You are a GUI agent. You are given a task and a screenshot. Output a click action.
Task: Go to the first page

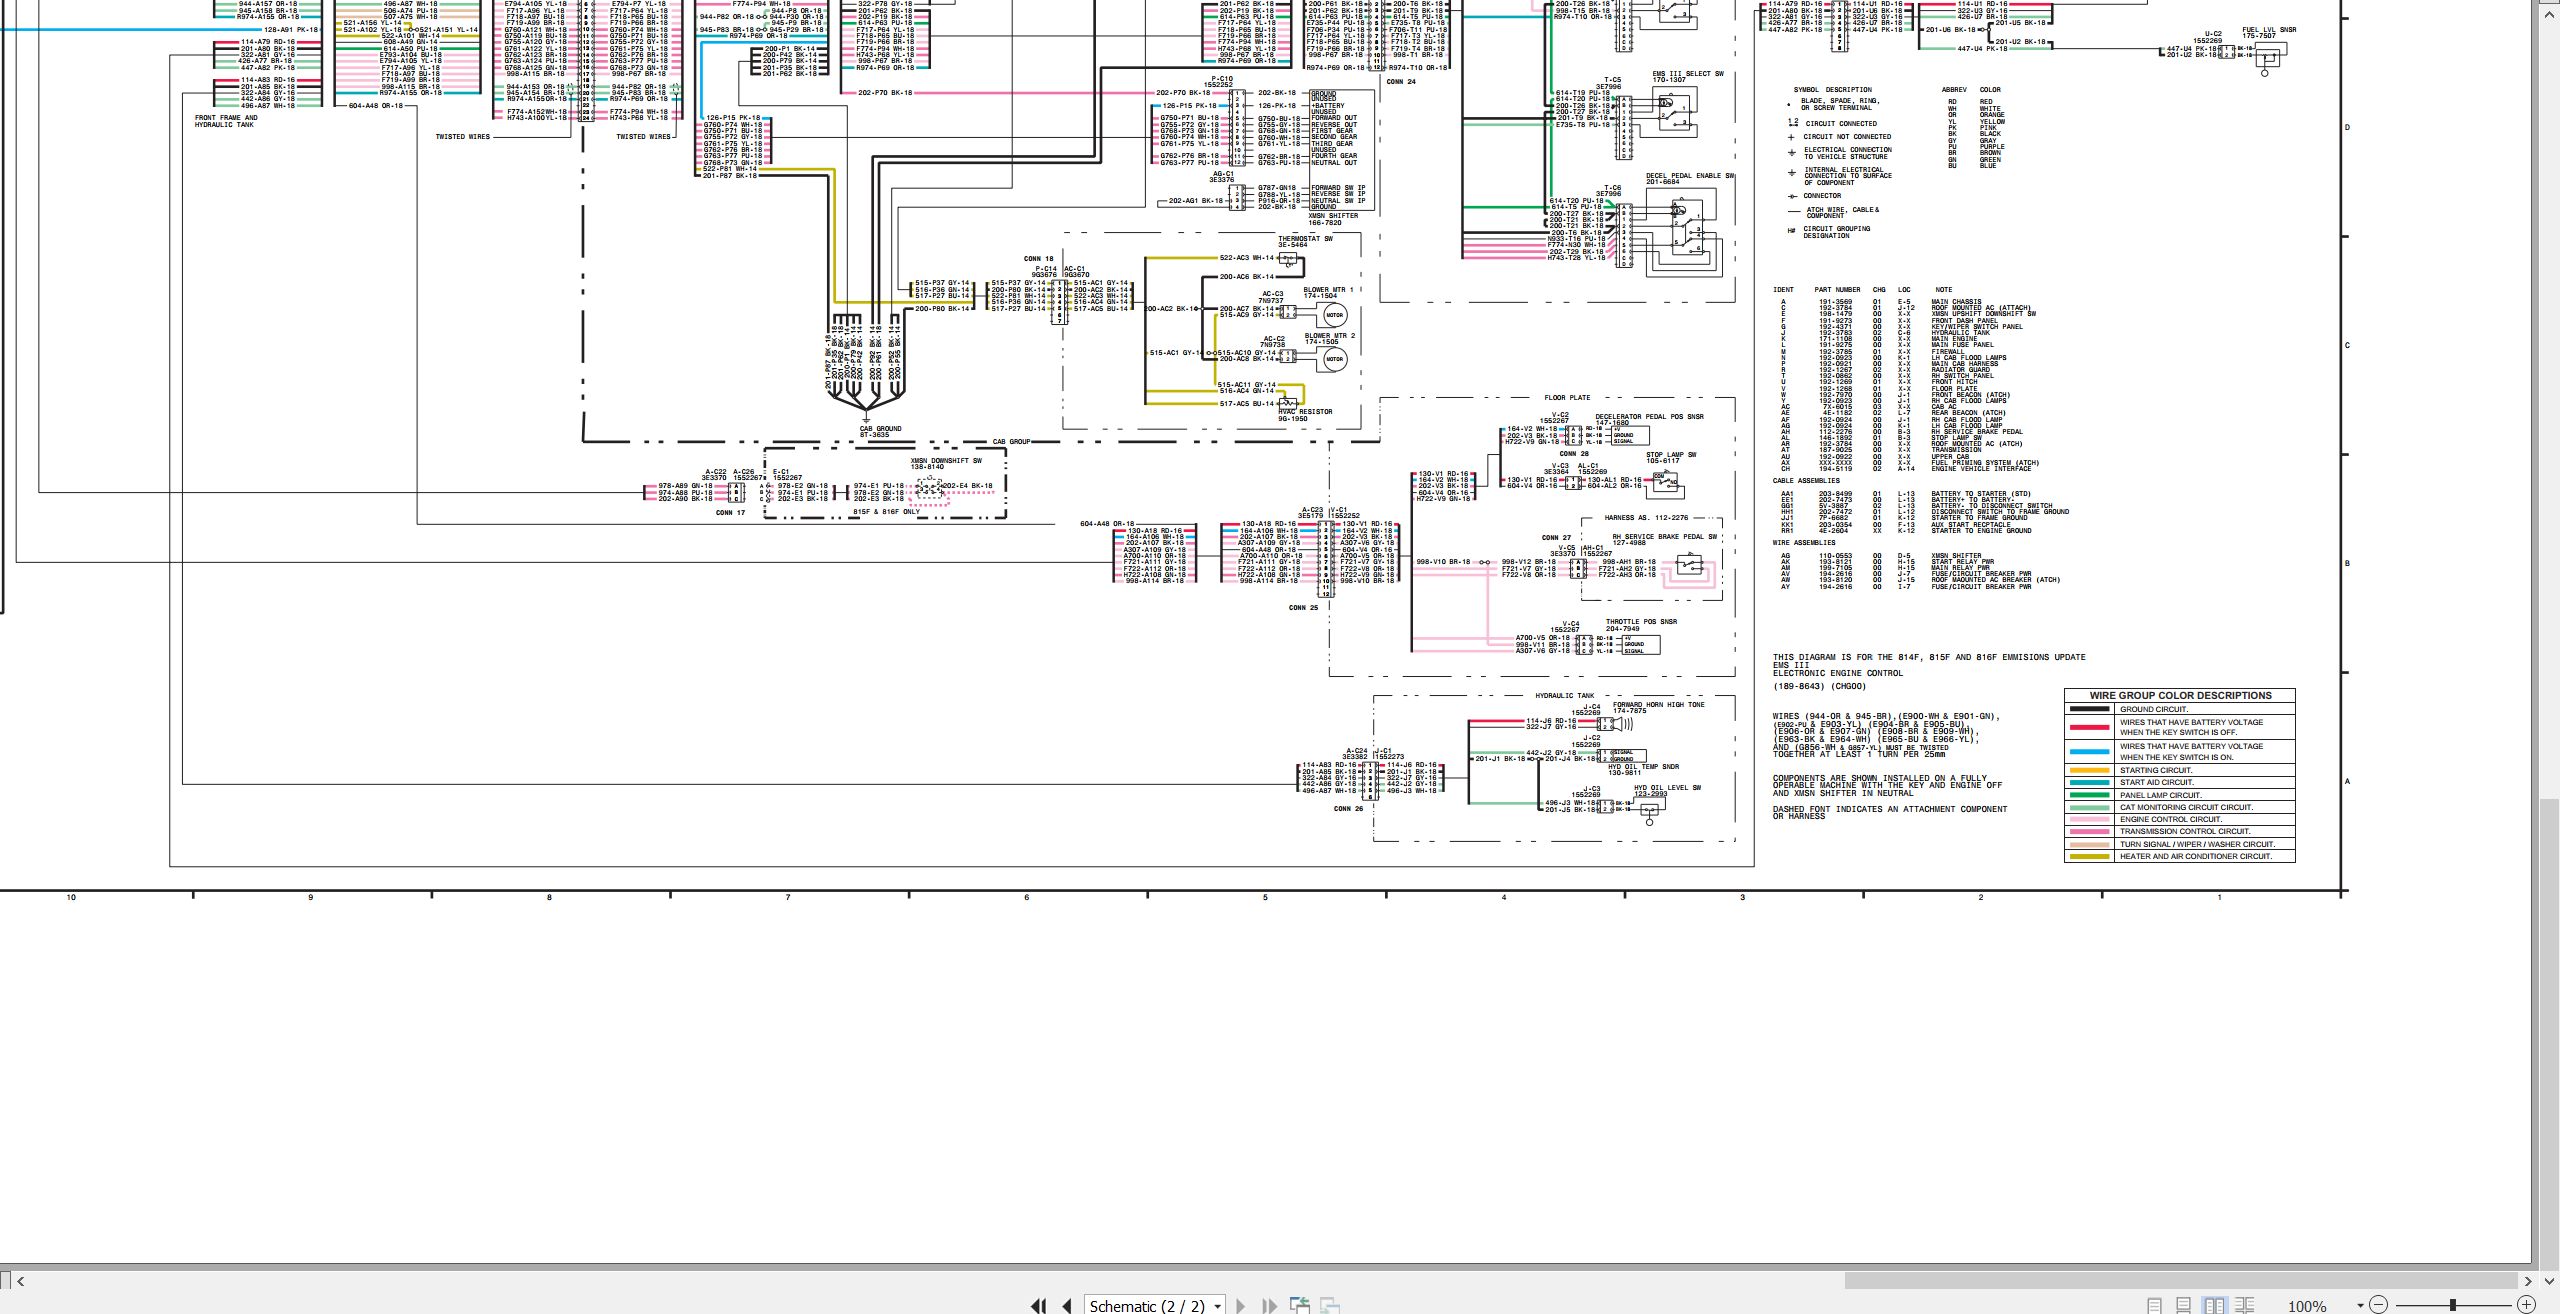[1038, 1306]
